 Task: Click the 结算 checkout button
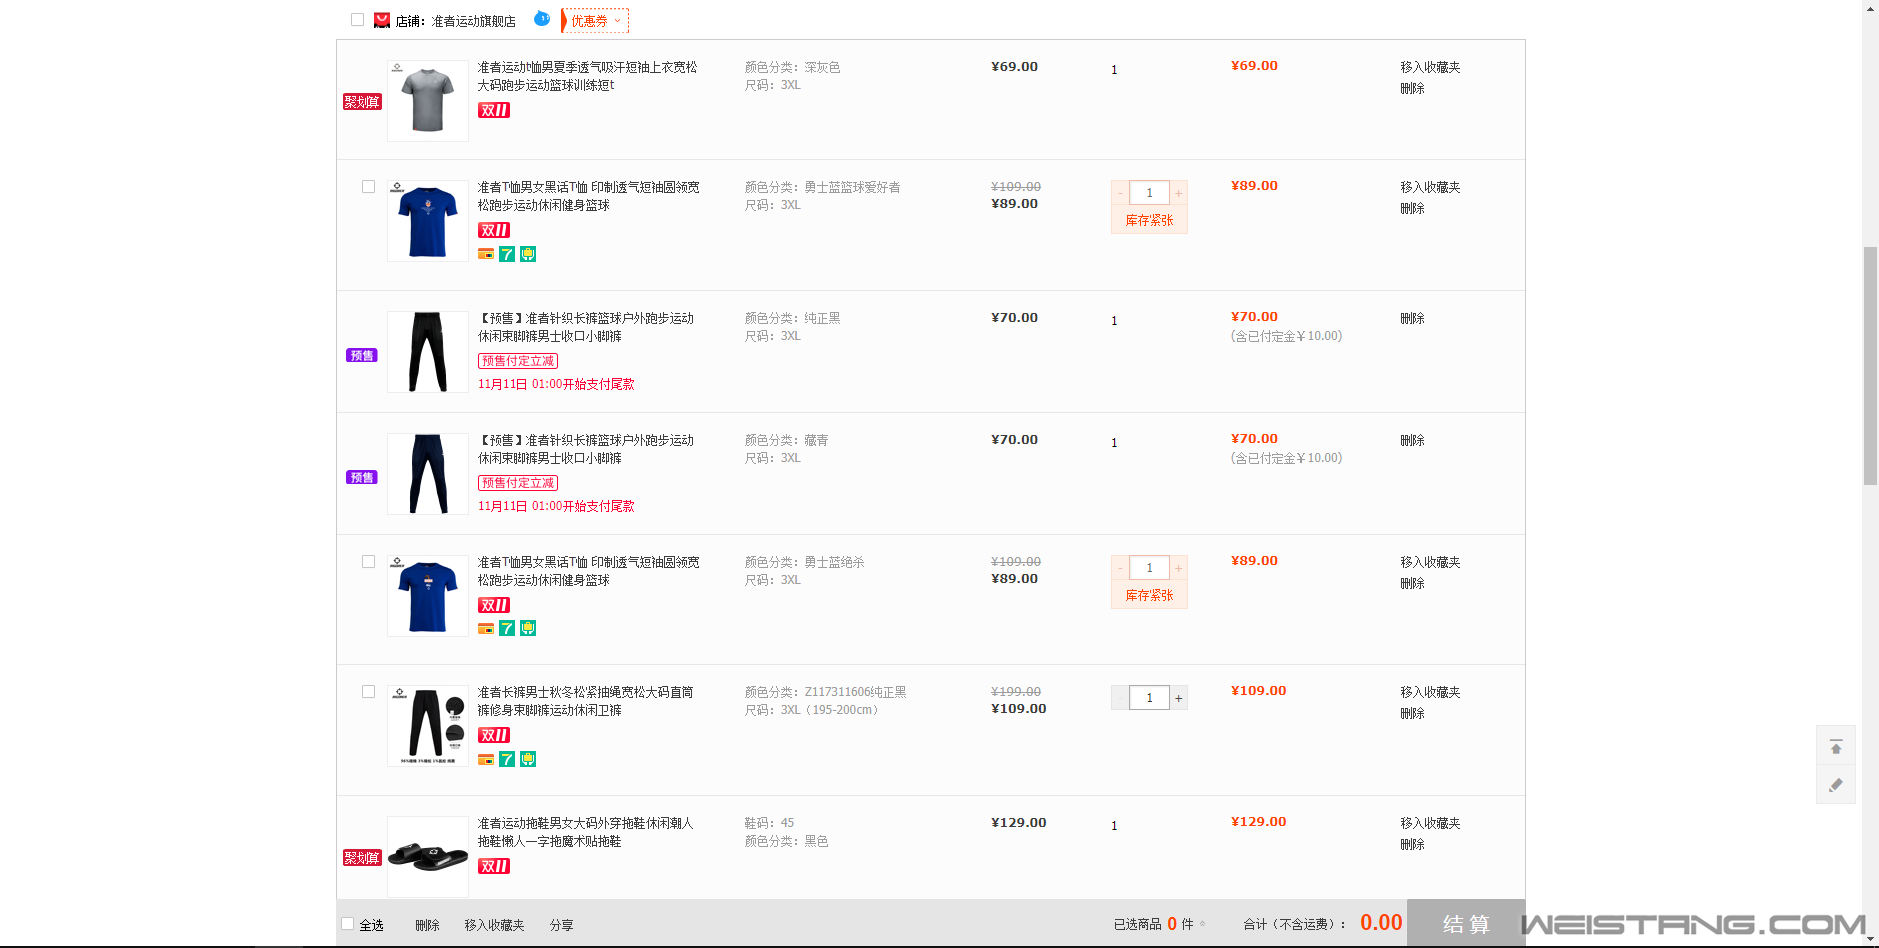coord(1466,923)
